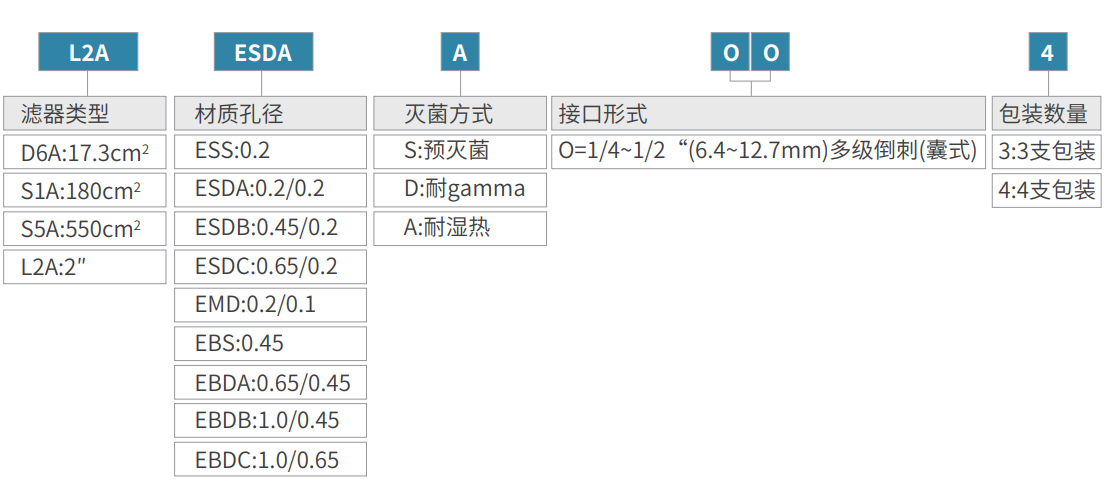Choose the D6A:17.3cm² filter option
Image resolution: width=1117 pixels, height=487 pixels.
point(84,153)
